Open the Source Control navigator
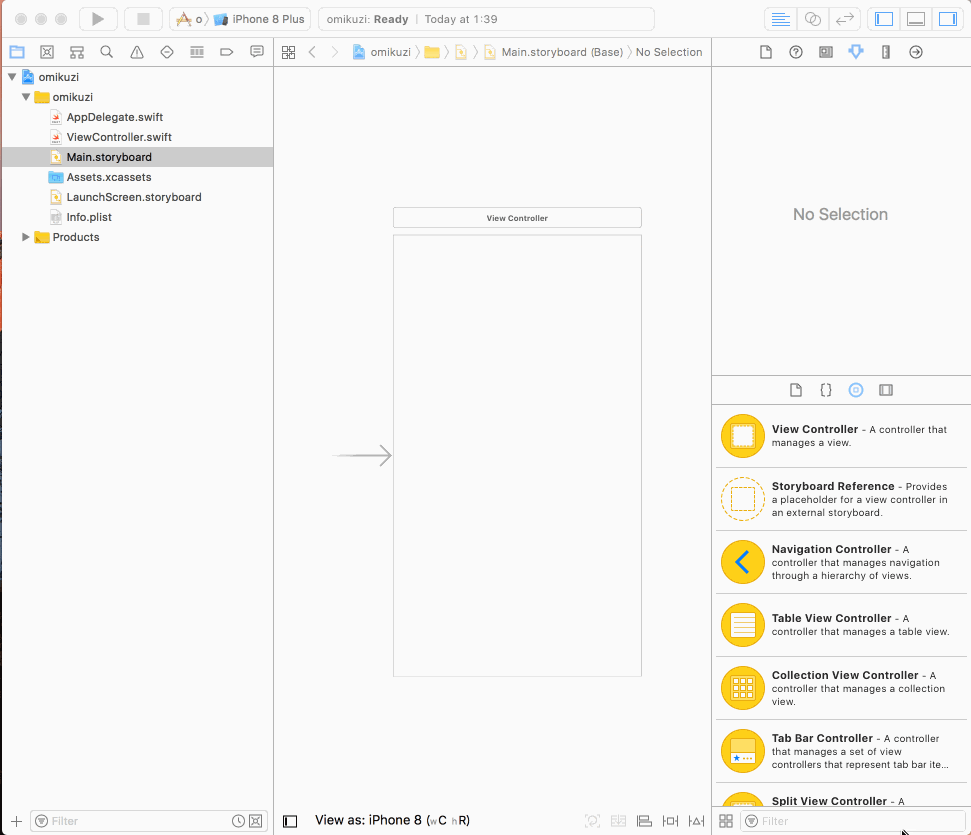Screen dimensions: 971x835 (47, 52)
